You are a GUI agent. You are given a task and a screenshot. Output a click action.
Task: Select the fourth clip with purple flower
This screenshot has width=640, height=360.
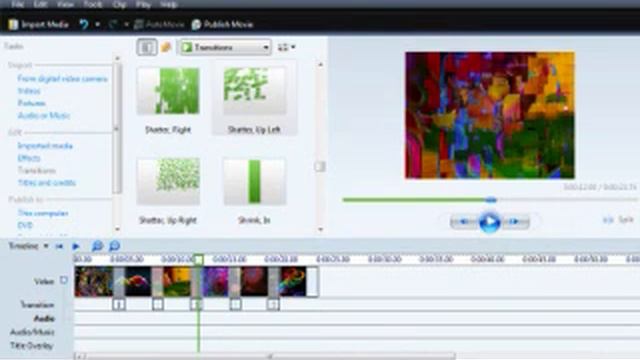[215, 281]
